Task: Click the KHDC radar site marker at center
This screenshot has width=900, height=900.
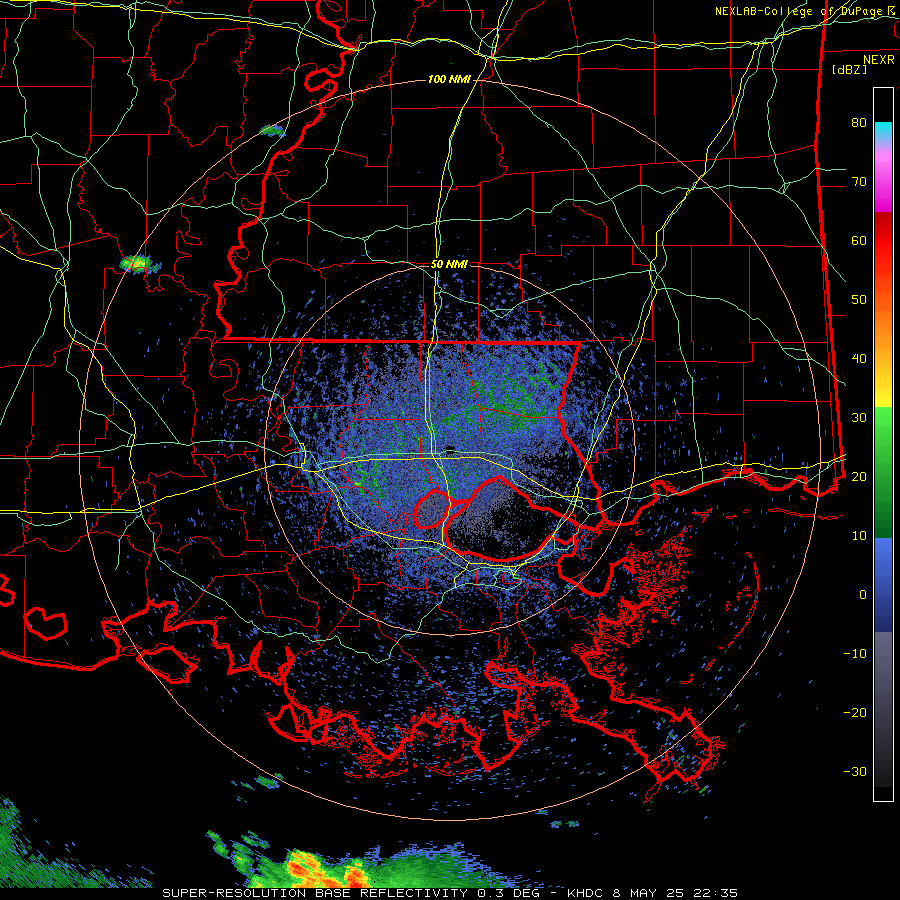Action: (450, 449)
